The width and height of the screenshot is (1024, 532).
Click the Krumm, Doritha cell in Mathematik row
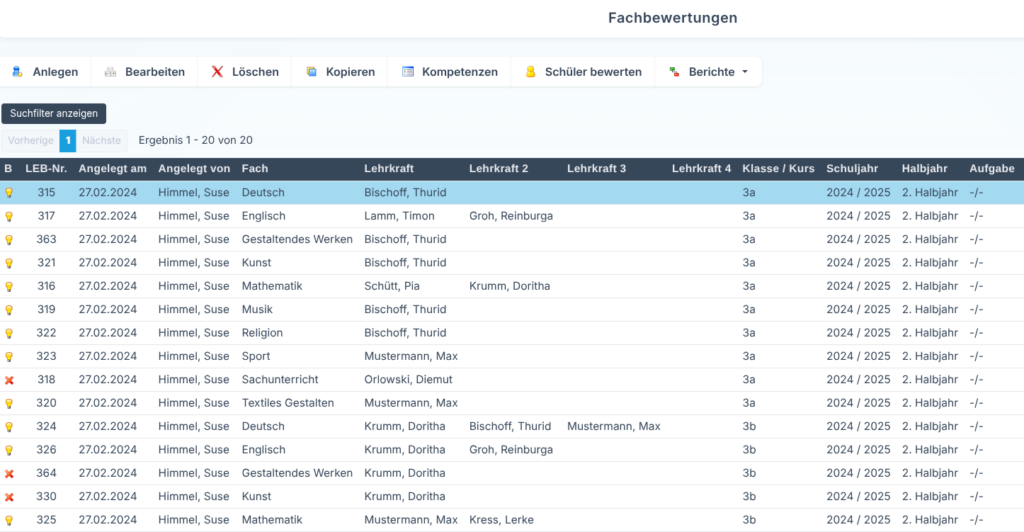pos(509,287)
